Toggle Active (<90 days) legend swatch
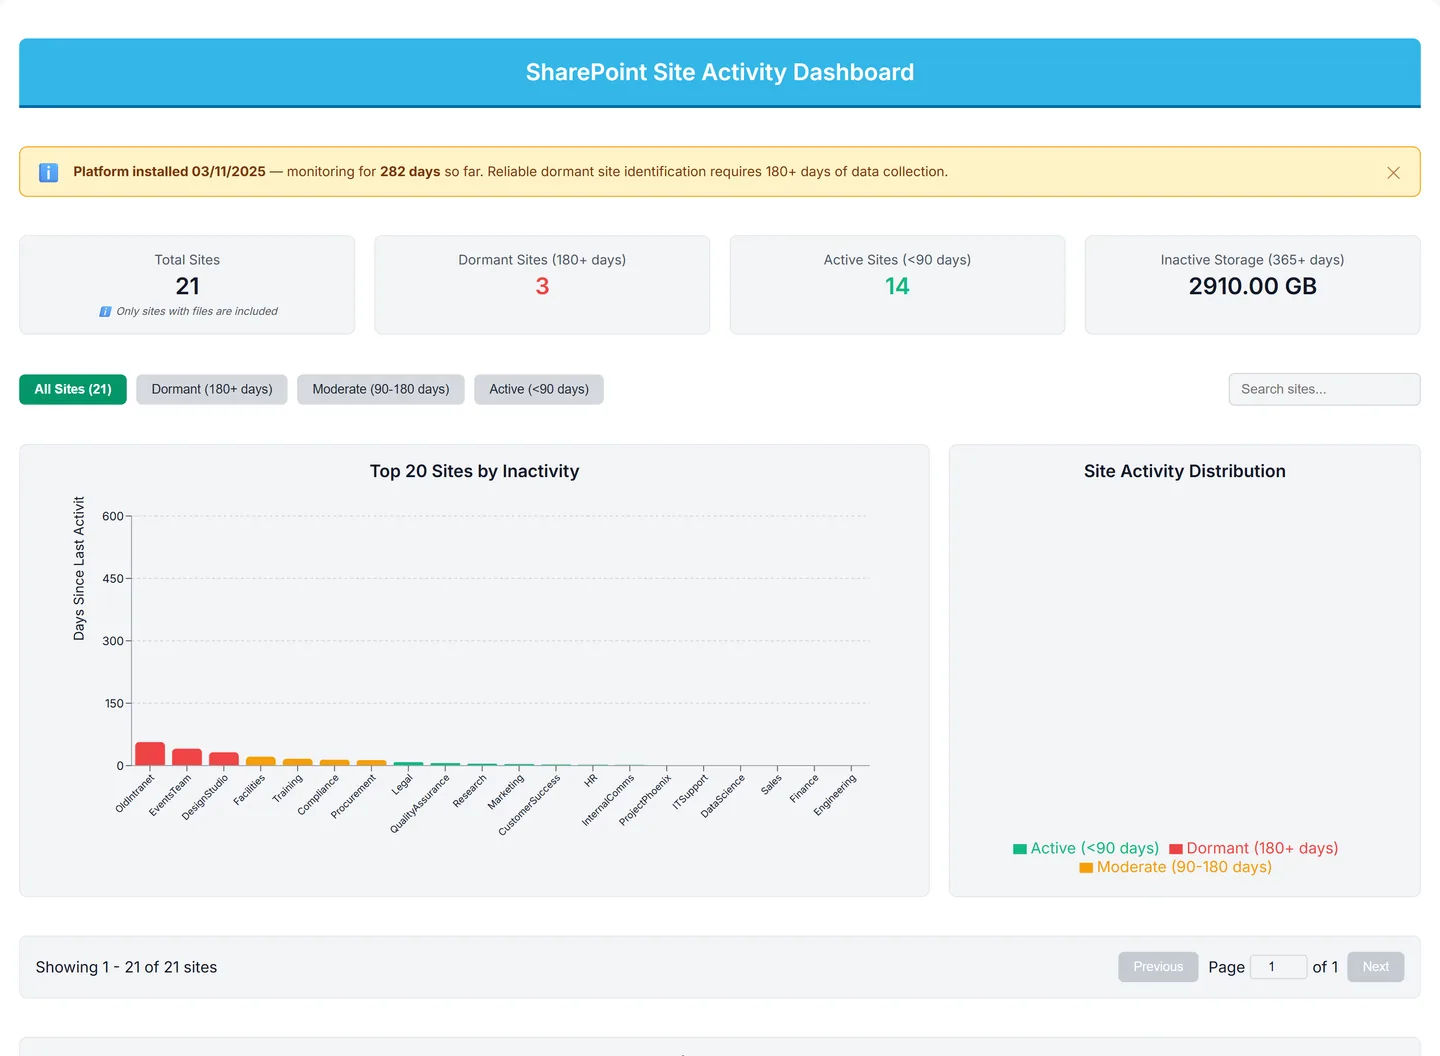Viewport: 1440px width, 1056px height. tap(1020, 849)
